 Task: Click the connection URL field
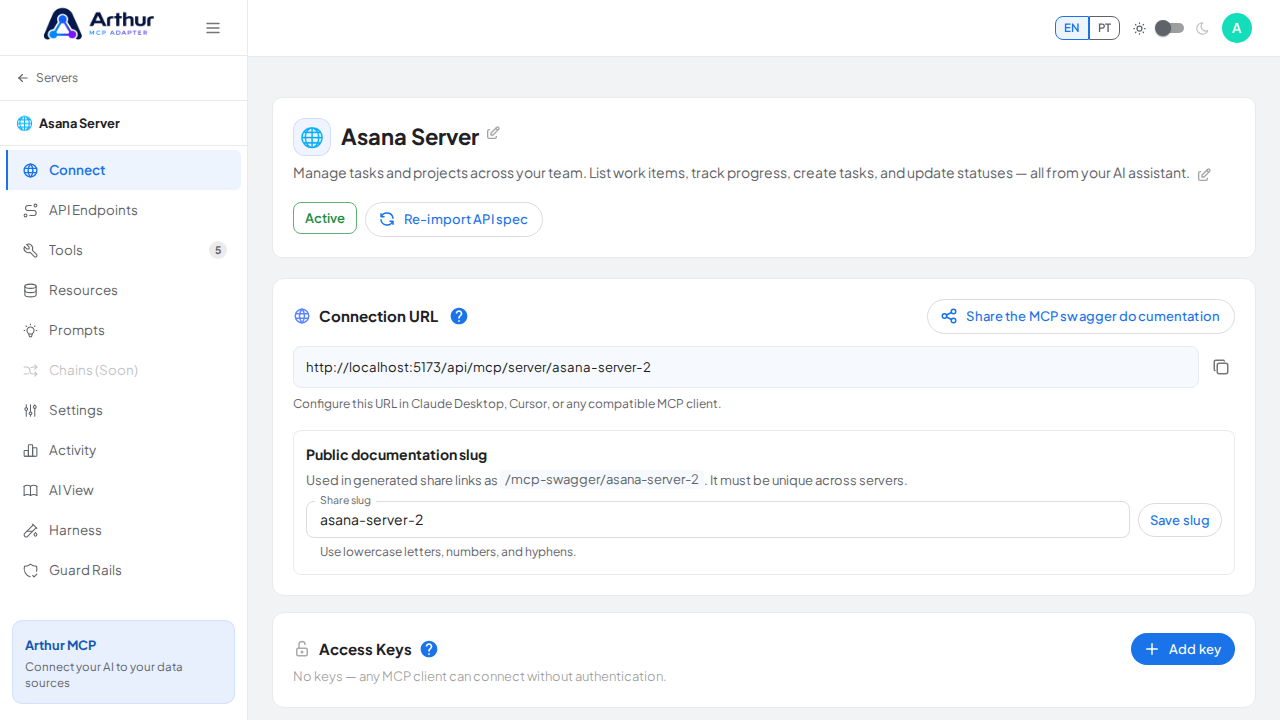click(x=746, y=367)
